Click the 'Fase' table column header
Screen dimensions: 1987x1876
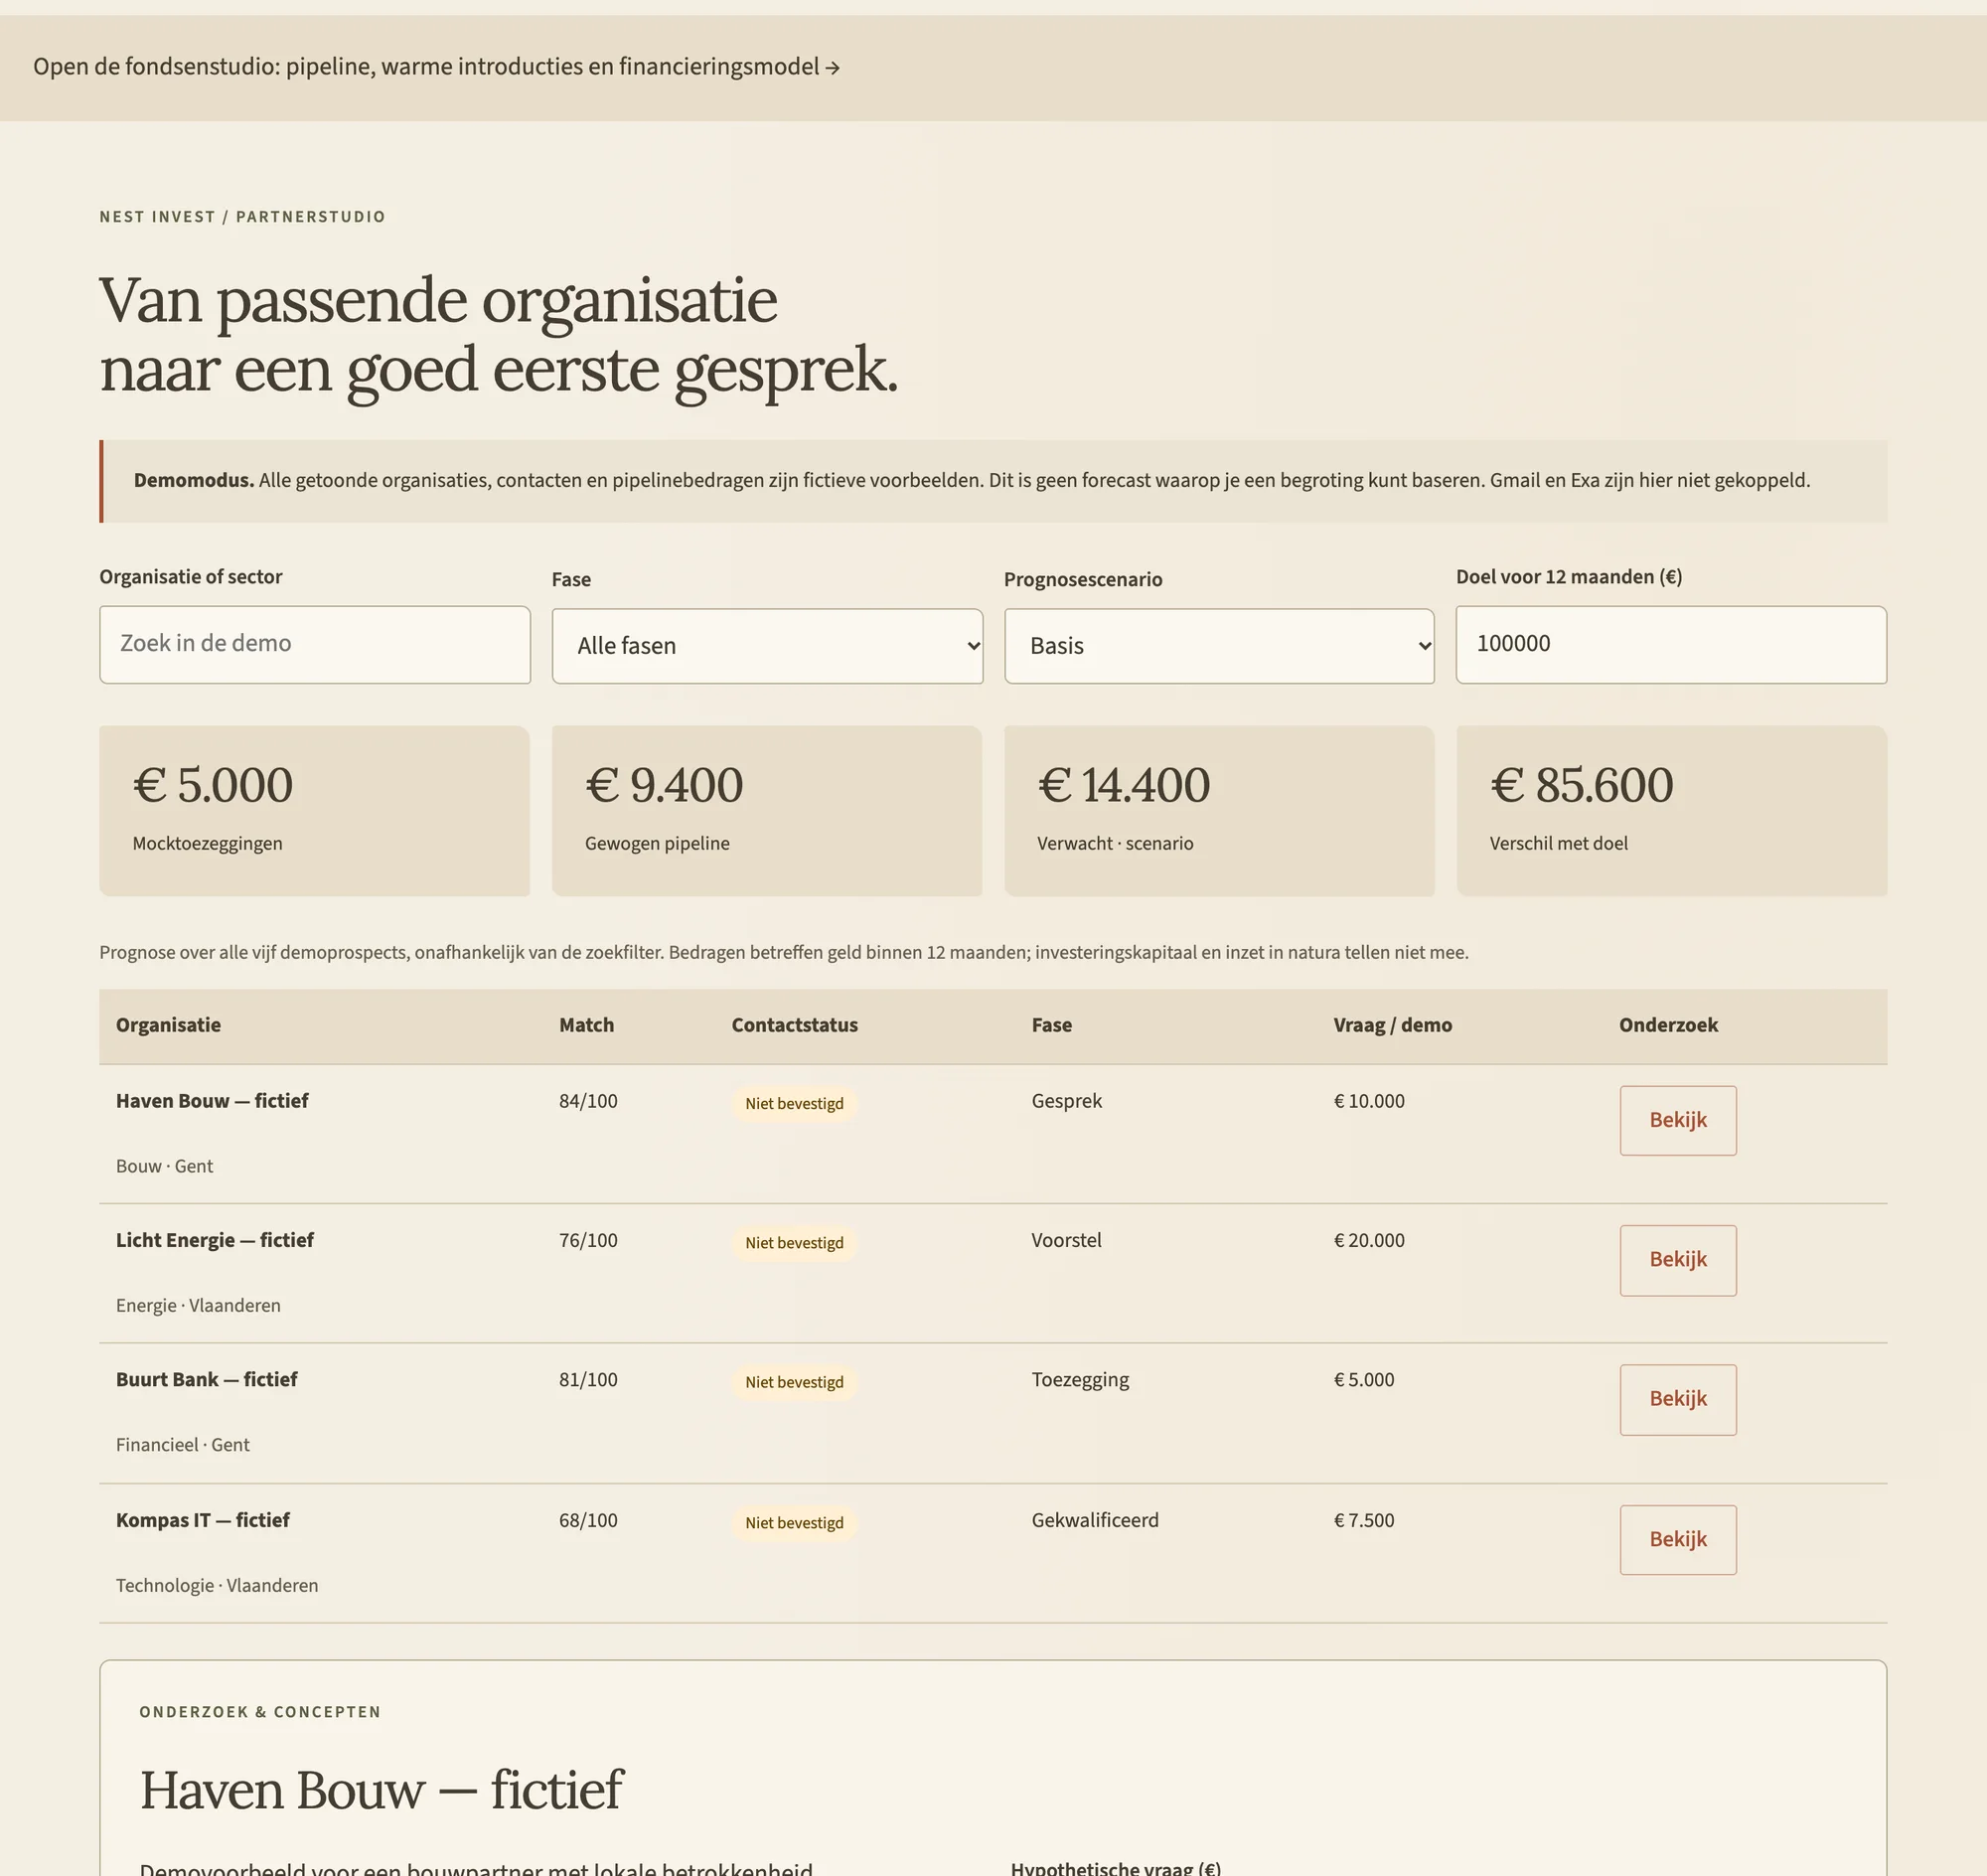pyautogui.click(x=1052, y=1025)
